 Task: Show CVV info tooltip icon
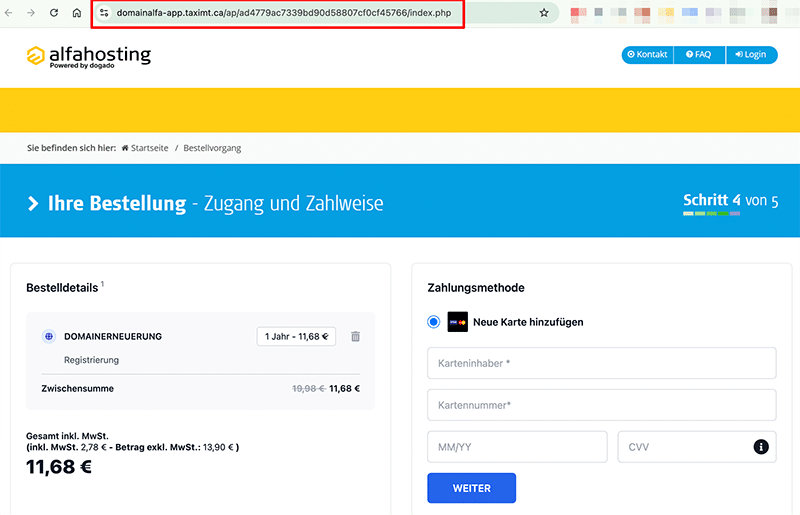pos(761,447)
